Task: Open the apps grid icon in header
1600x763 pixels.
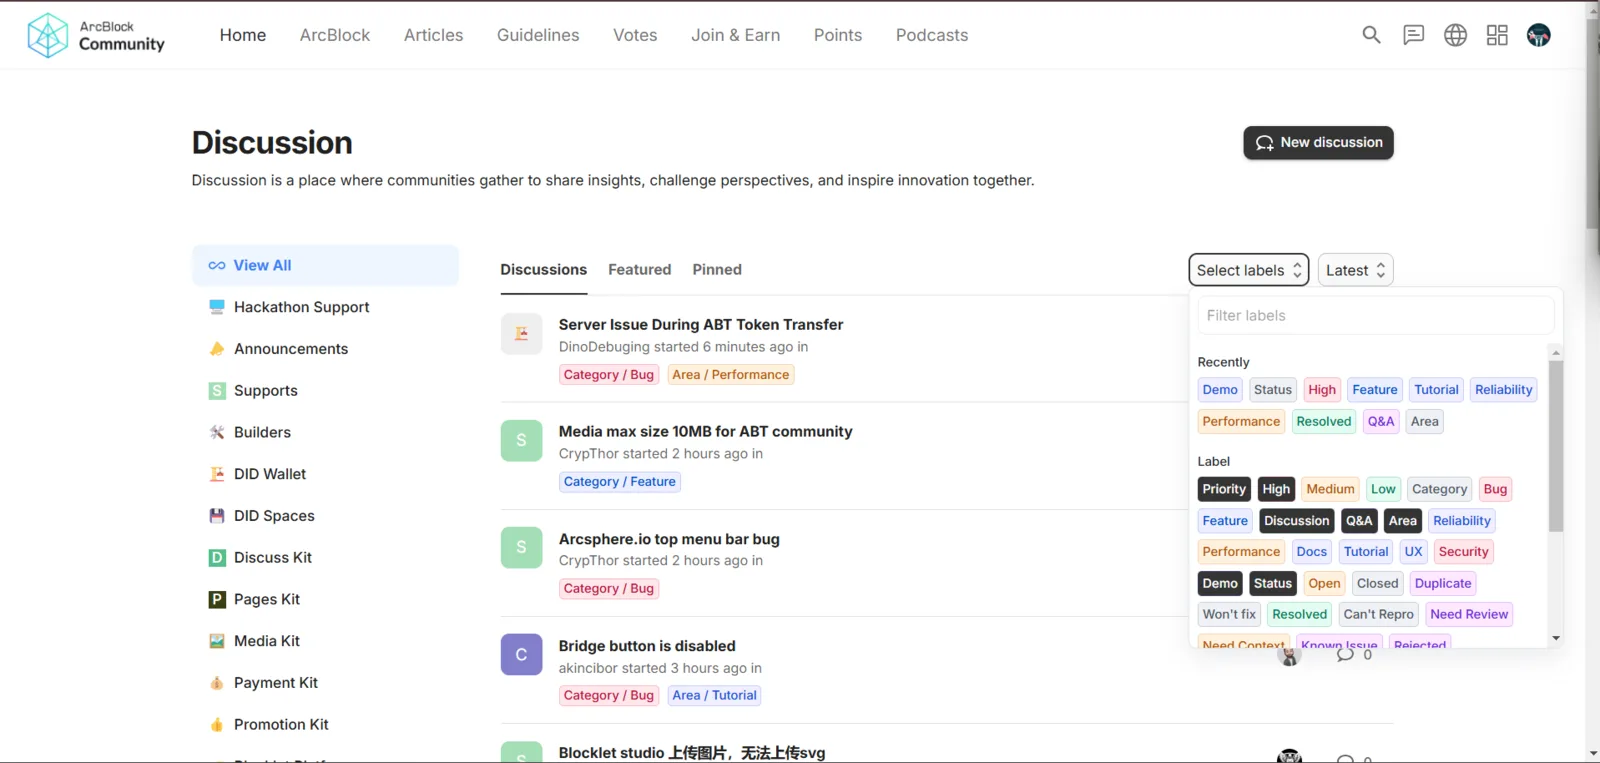Action: pos(1497,35)
